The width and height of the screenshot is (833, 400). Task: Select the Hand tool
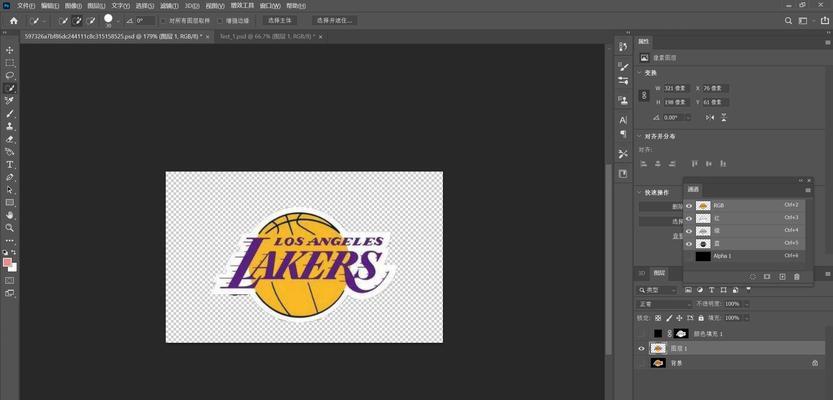click(x=10, y=215)
